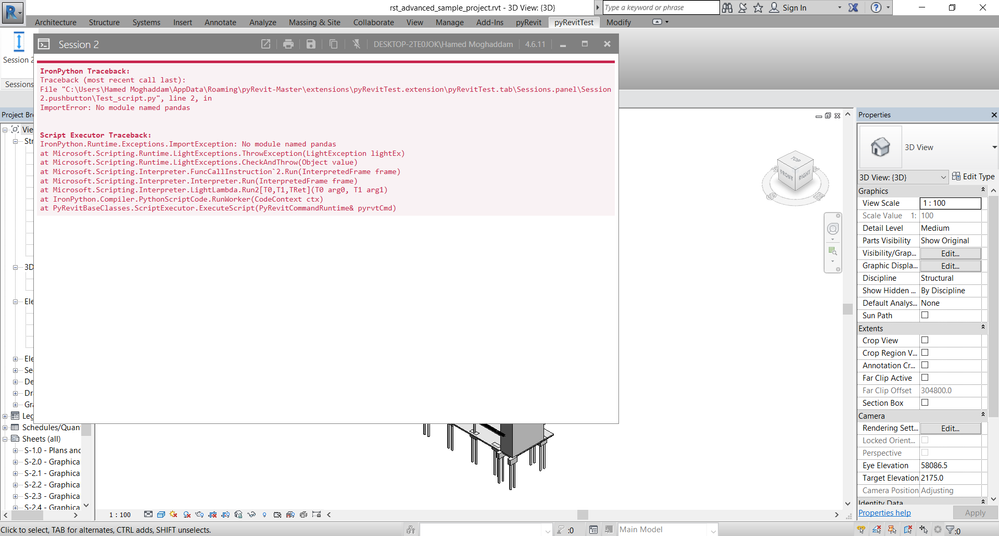Viewport: 999px width, 536px height.
Task: Enable the Sun Path checkbox
Action: pyautogui.click(x=924, y=315)
